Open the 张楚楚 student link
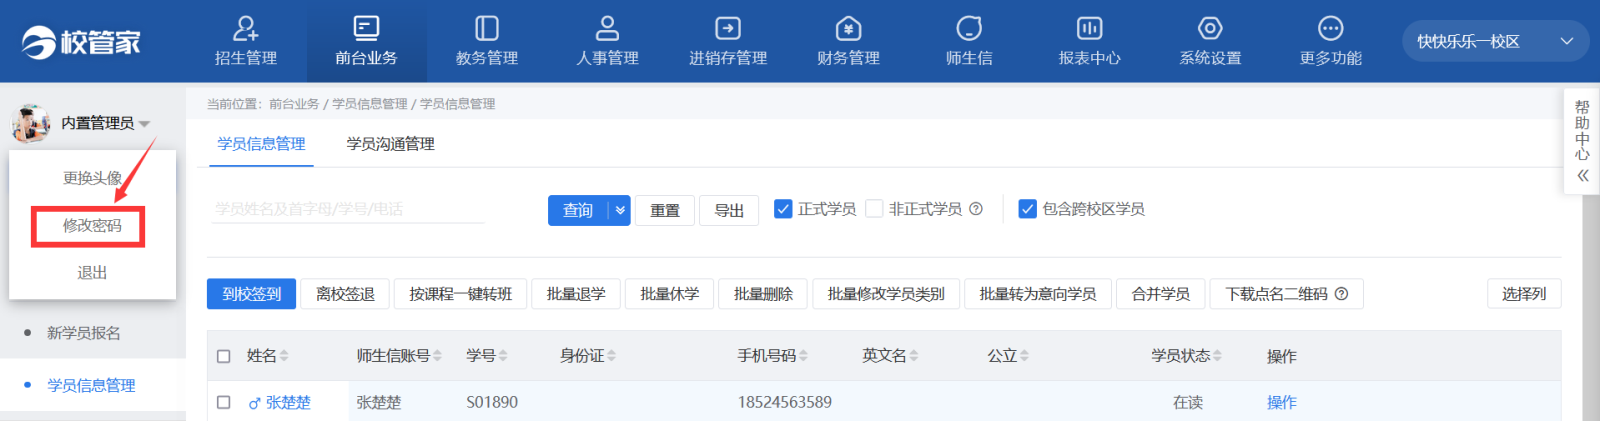This screenshot has width=1600, height=421. pos(288,402)
